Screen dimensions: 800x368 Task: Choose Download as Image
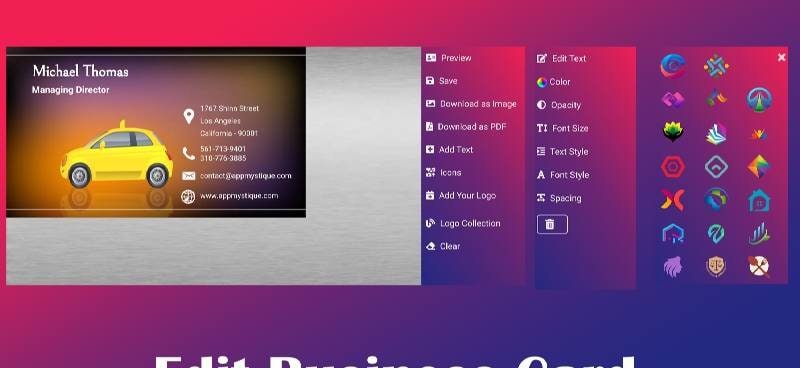coord(471,104)
